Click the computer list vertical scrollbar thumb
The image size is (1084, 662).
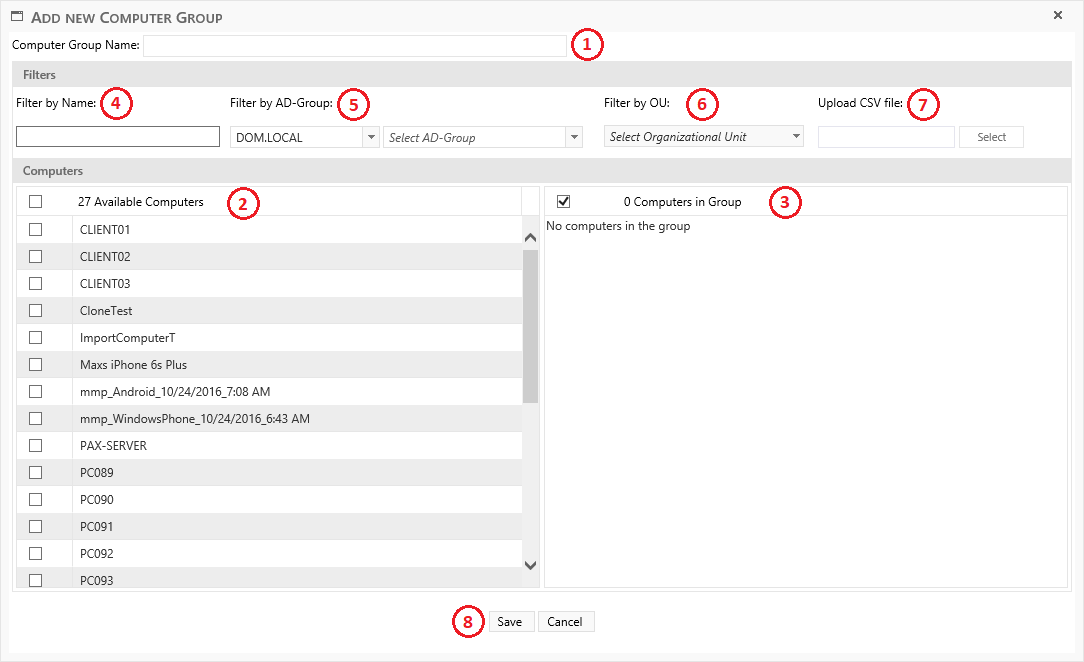(x=530, y=325)
